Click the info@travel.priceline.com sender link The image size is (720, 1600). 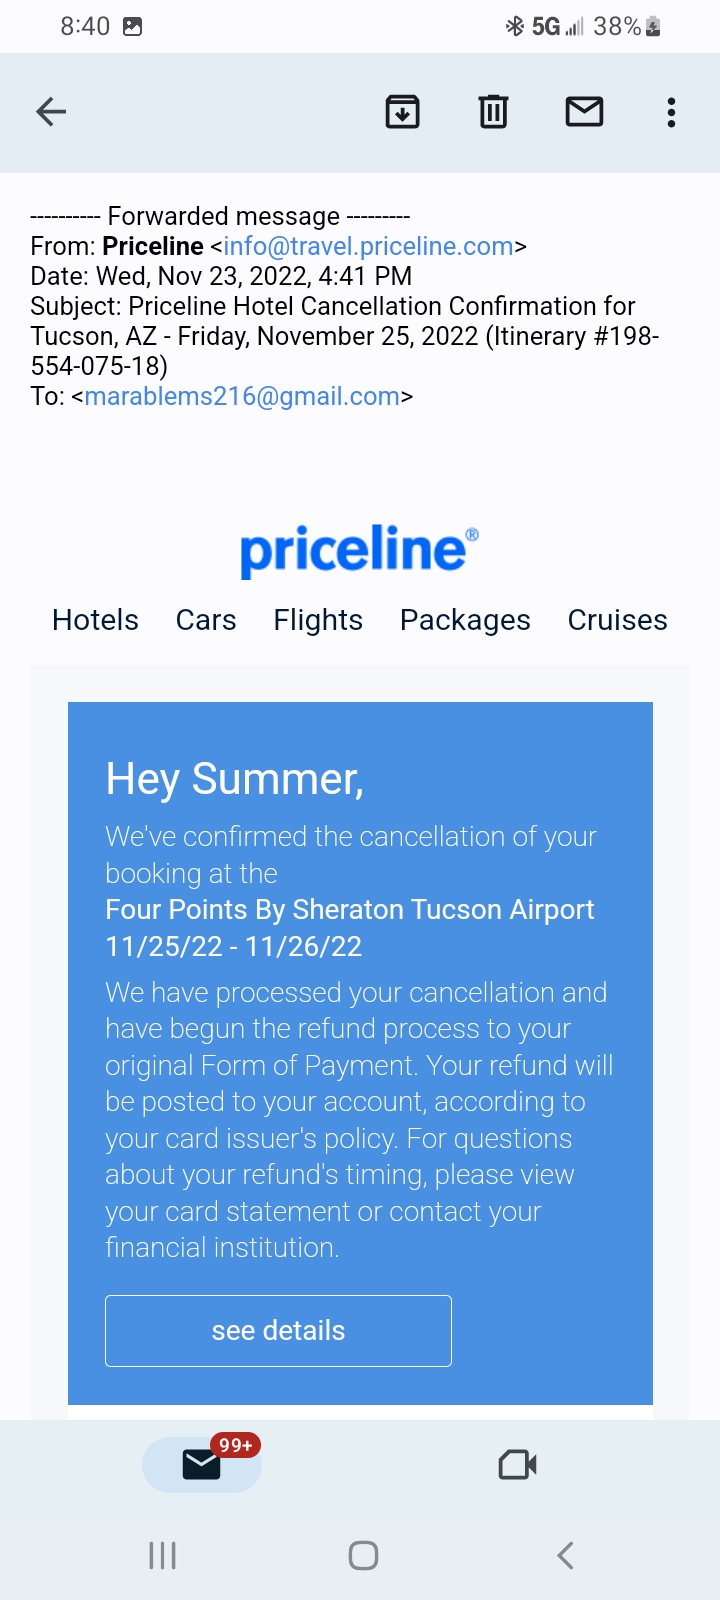tap(368, 246)
